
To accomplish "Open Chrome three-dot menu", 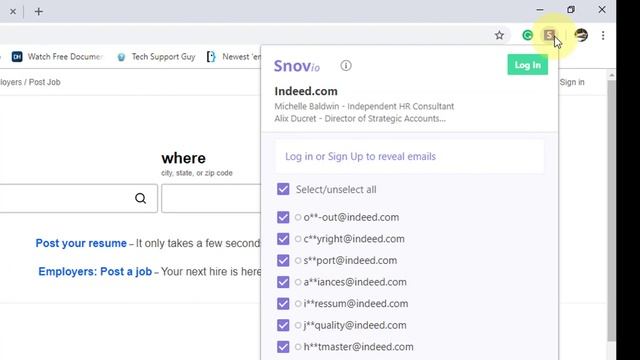I will (603, 35).
